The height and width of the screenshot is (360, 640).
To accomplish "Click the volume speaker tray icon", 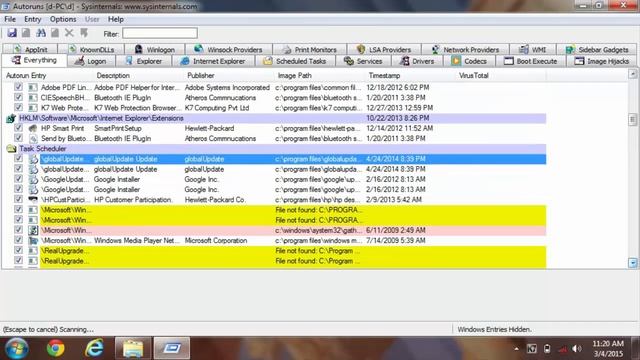I will 577,349.
